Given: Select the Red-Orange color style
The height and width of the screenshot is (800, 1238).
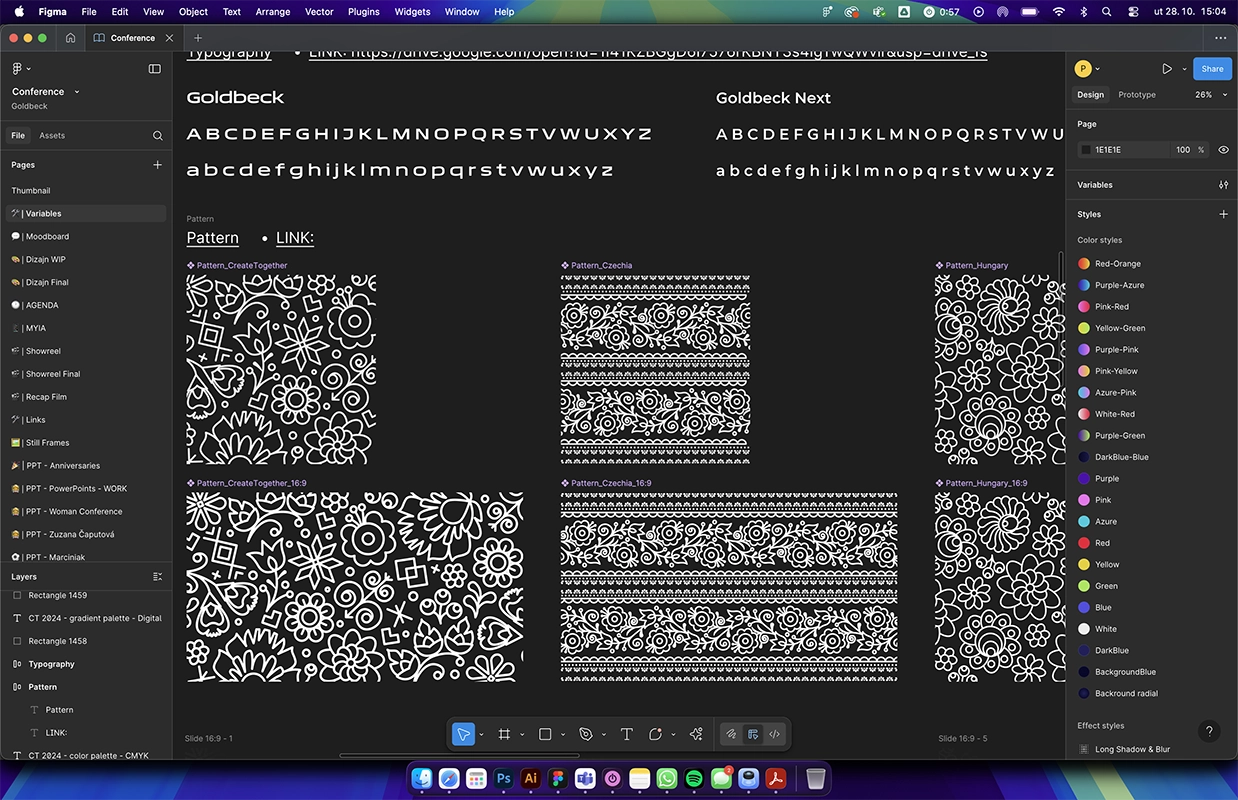Looking at the screenshot, I should click(x=1117, y=264).
